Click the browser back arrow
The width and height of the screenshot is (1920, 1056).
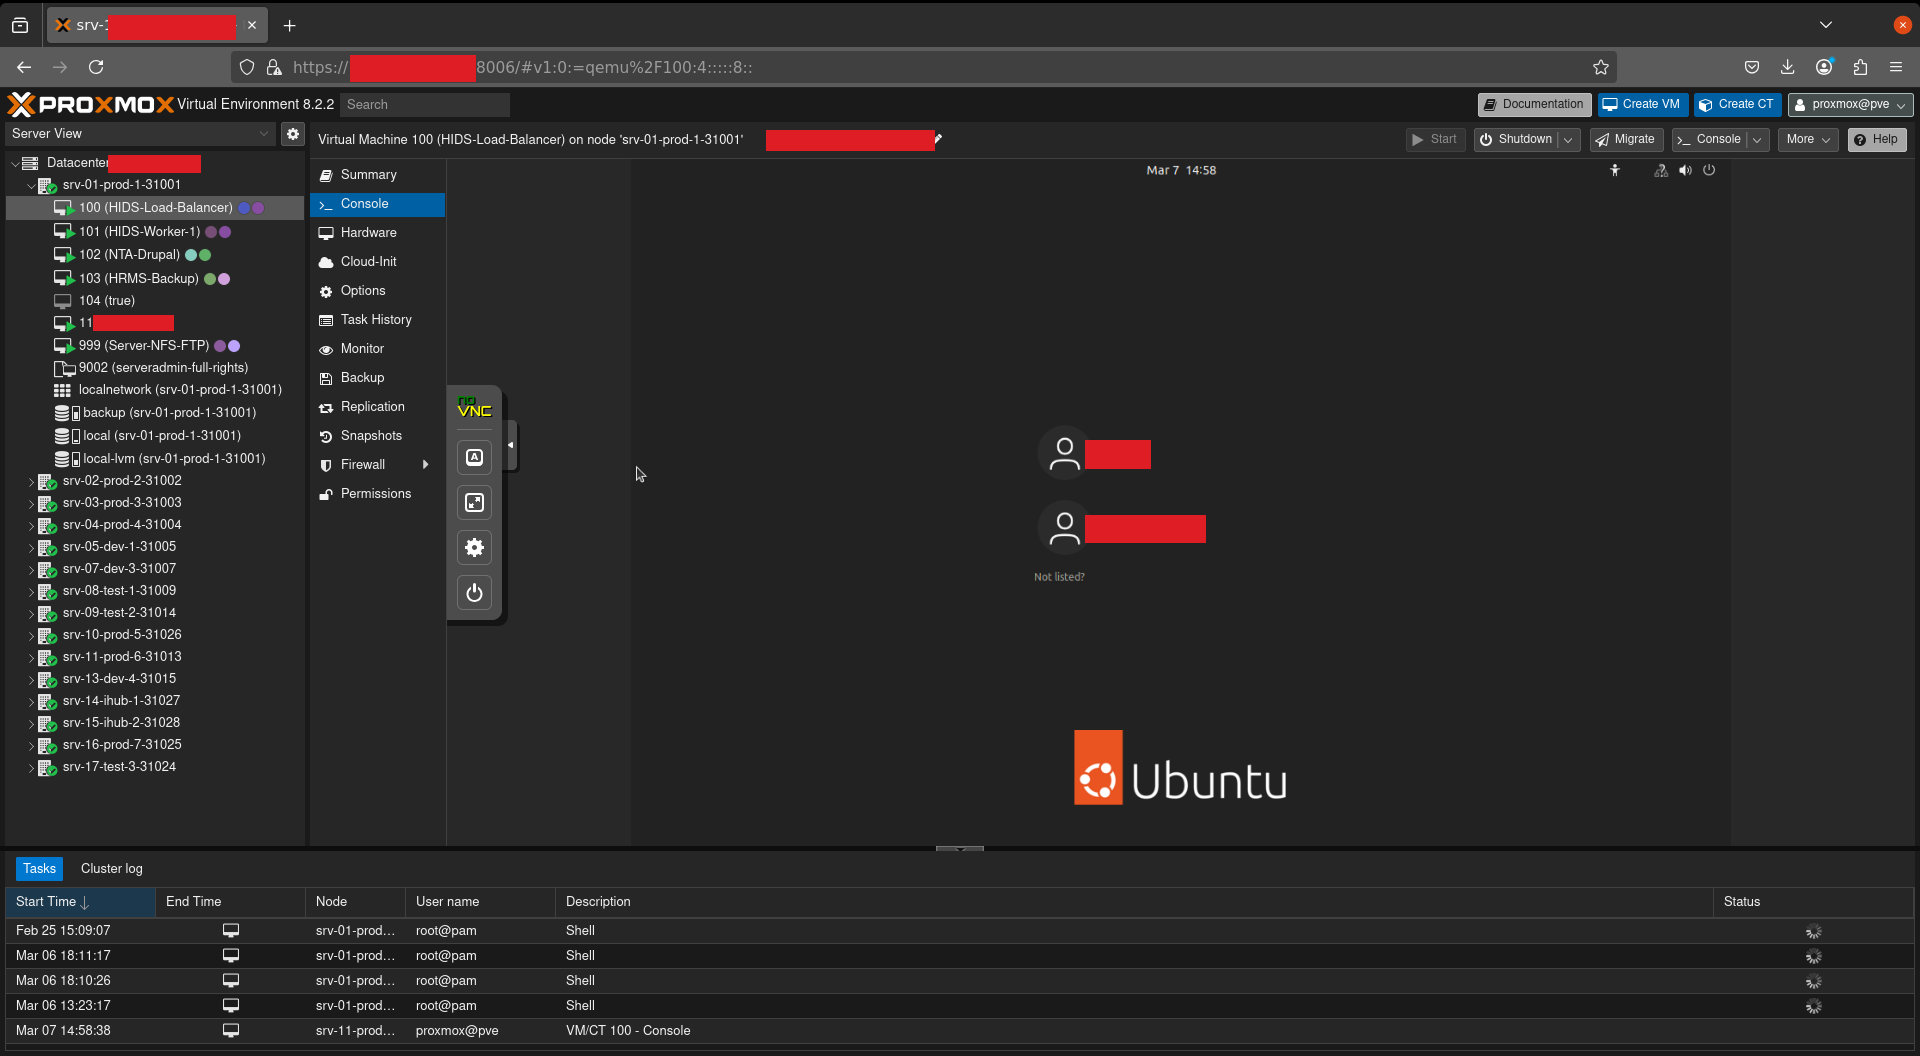[x=24, y=67]
